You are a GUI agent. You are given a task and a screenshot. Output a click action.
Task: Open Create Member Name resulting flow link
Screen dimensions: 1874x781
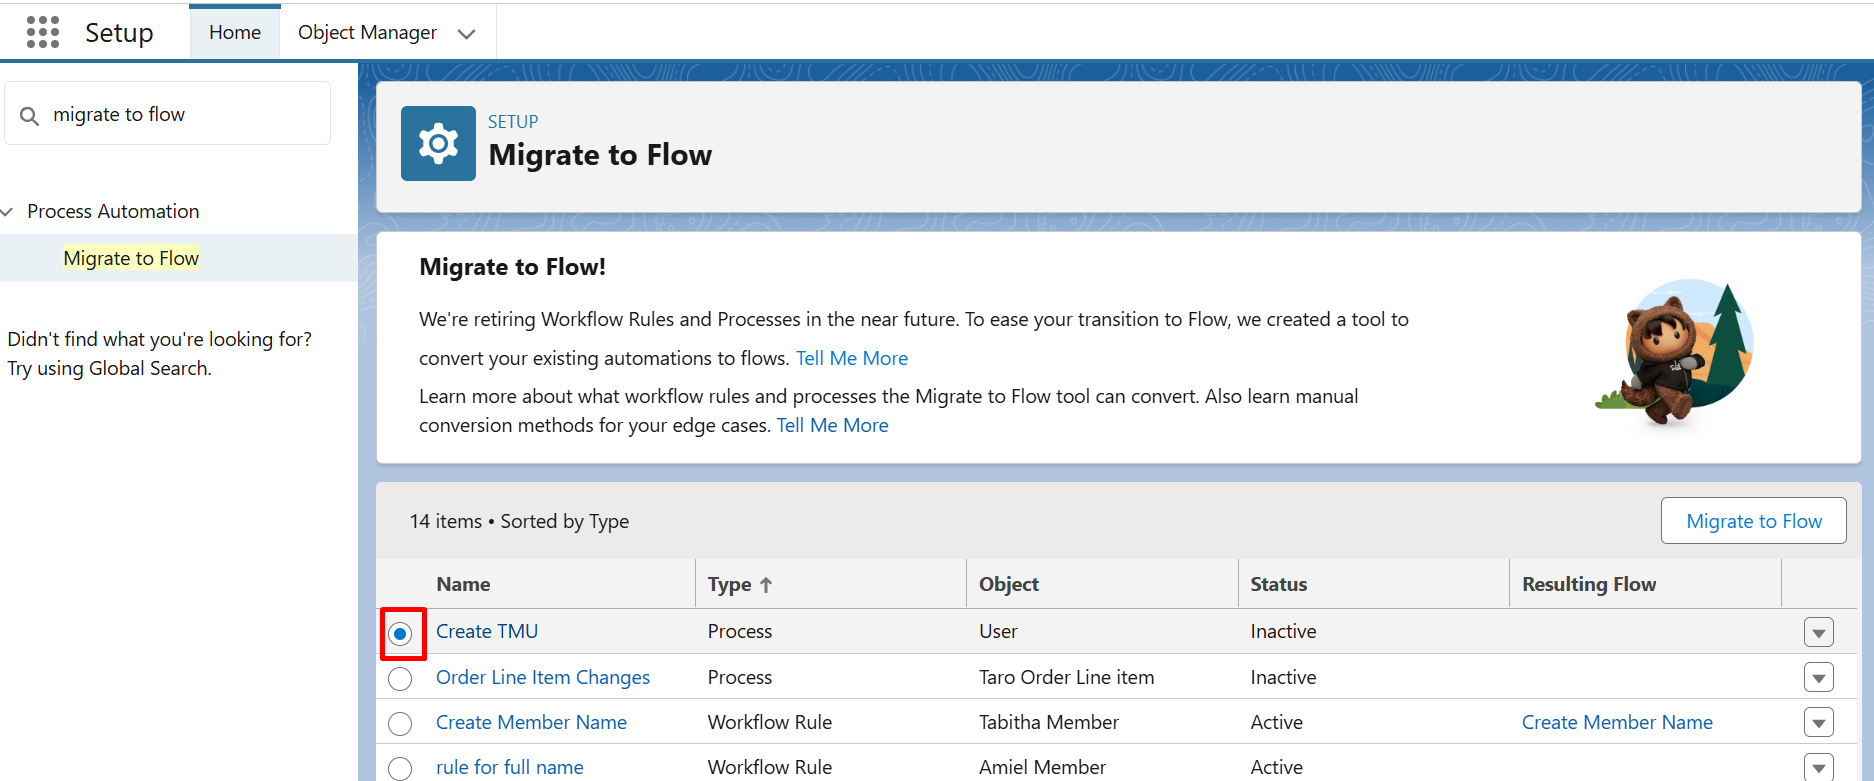click(x=1617, y=722)
